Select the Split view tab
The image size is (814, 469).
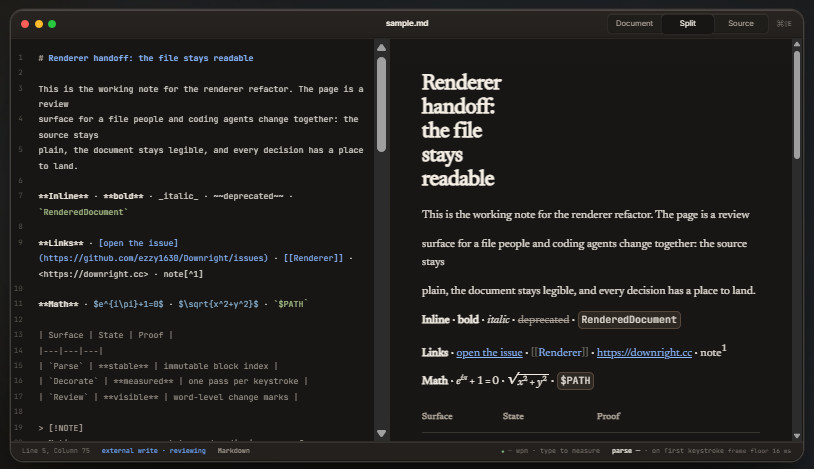click(x=687, y=23)
